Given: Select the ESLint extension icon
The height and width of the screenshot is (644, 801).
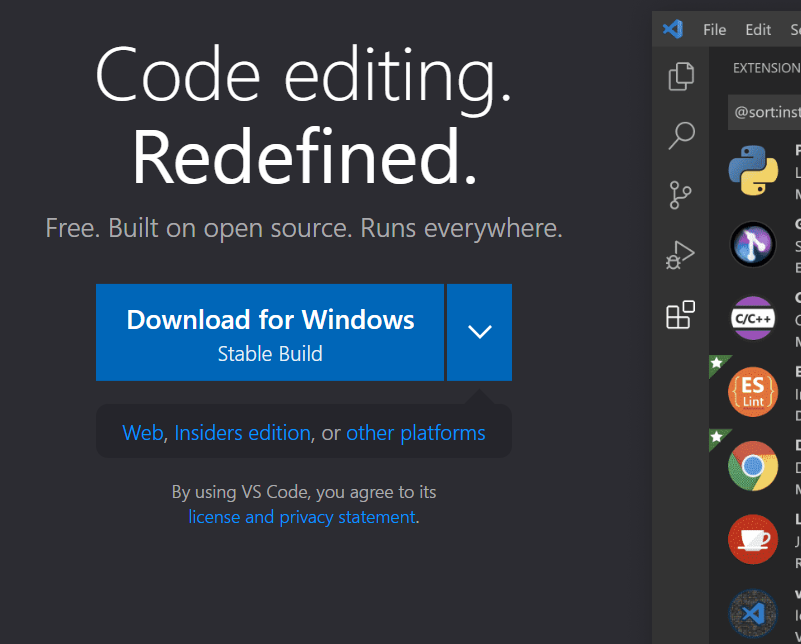Looking at the screenshot, I should 753,392.
